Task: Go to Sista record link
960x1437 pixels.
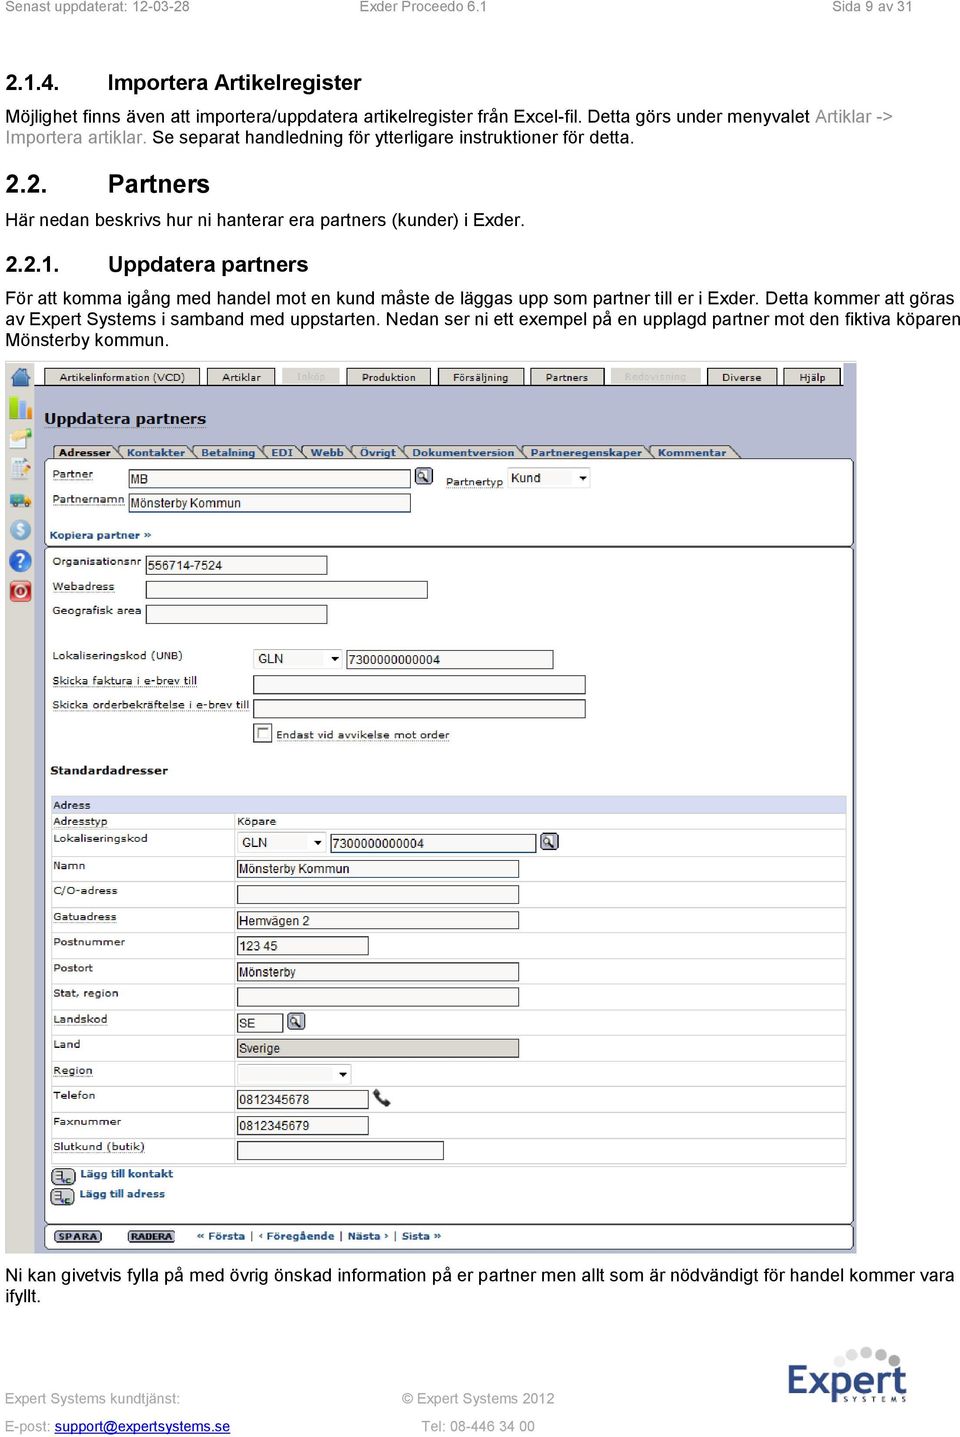Action: (x=421, y=1236)
